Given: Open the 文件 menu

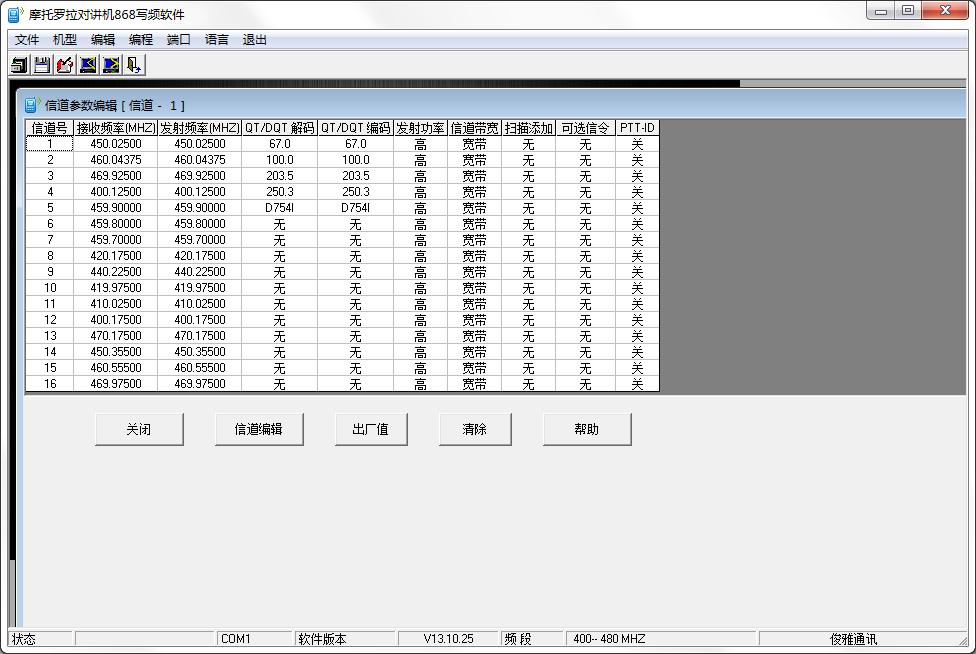Looking at the screenshot, I should point(27,40).
